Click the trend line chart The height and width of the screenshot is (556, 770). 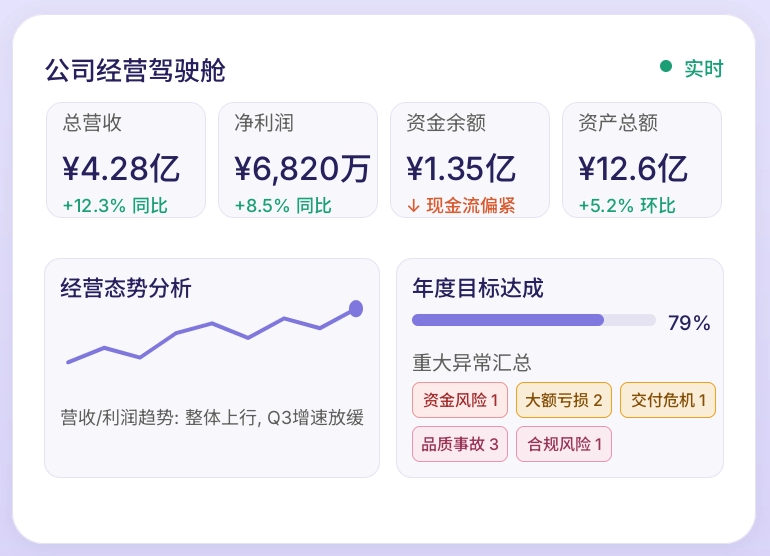coord(215,332)
